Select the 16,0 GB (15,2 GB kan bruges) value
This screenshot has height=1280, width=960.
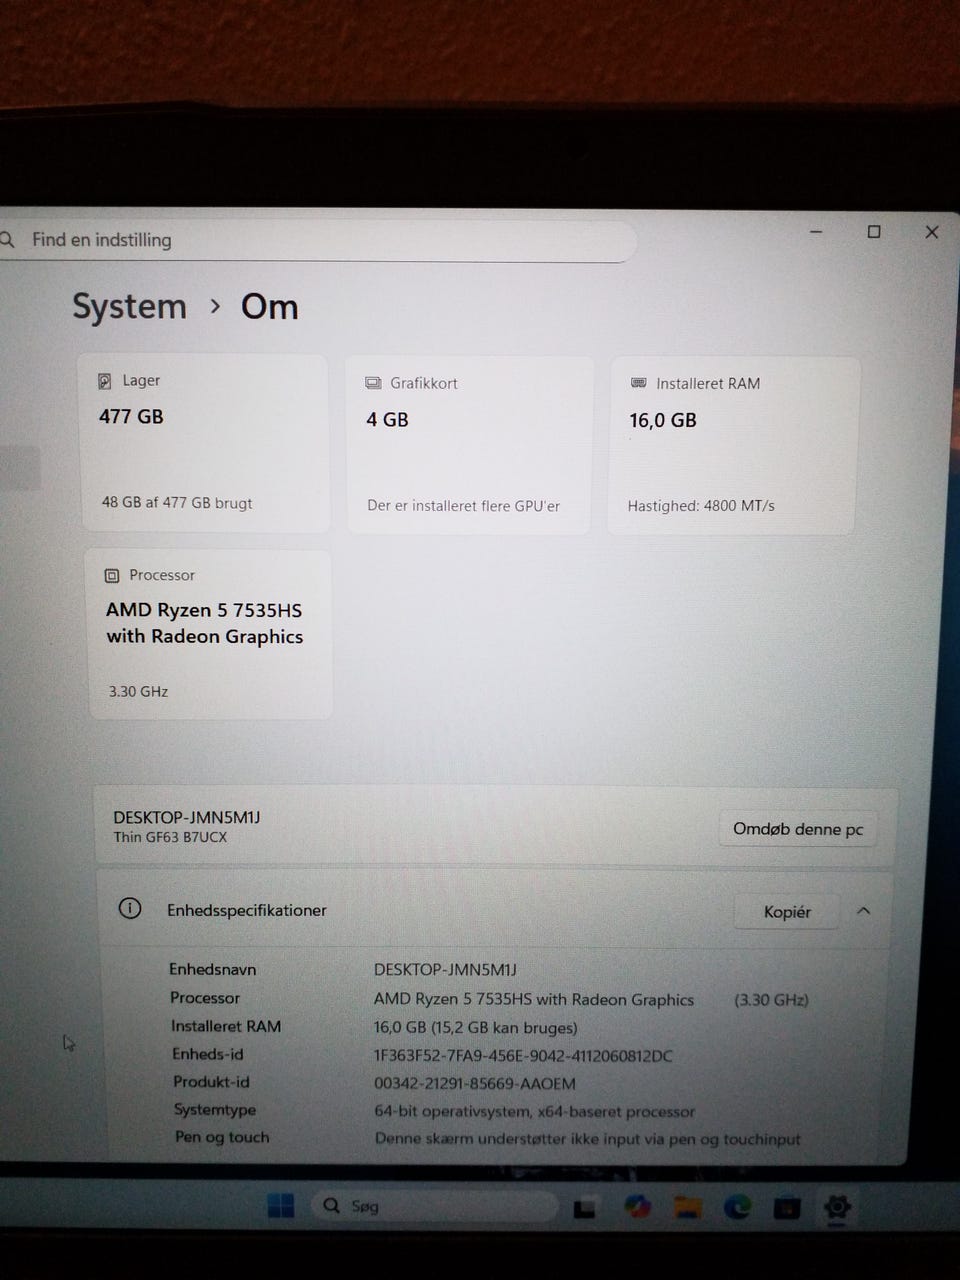pos(475,1028)
